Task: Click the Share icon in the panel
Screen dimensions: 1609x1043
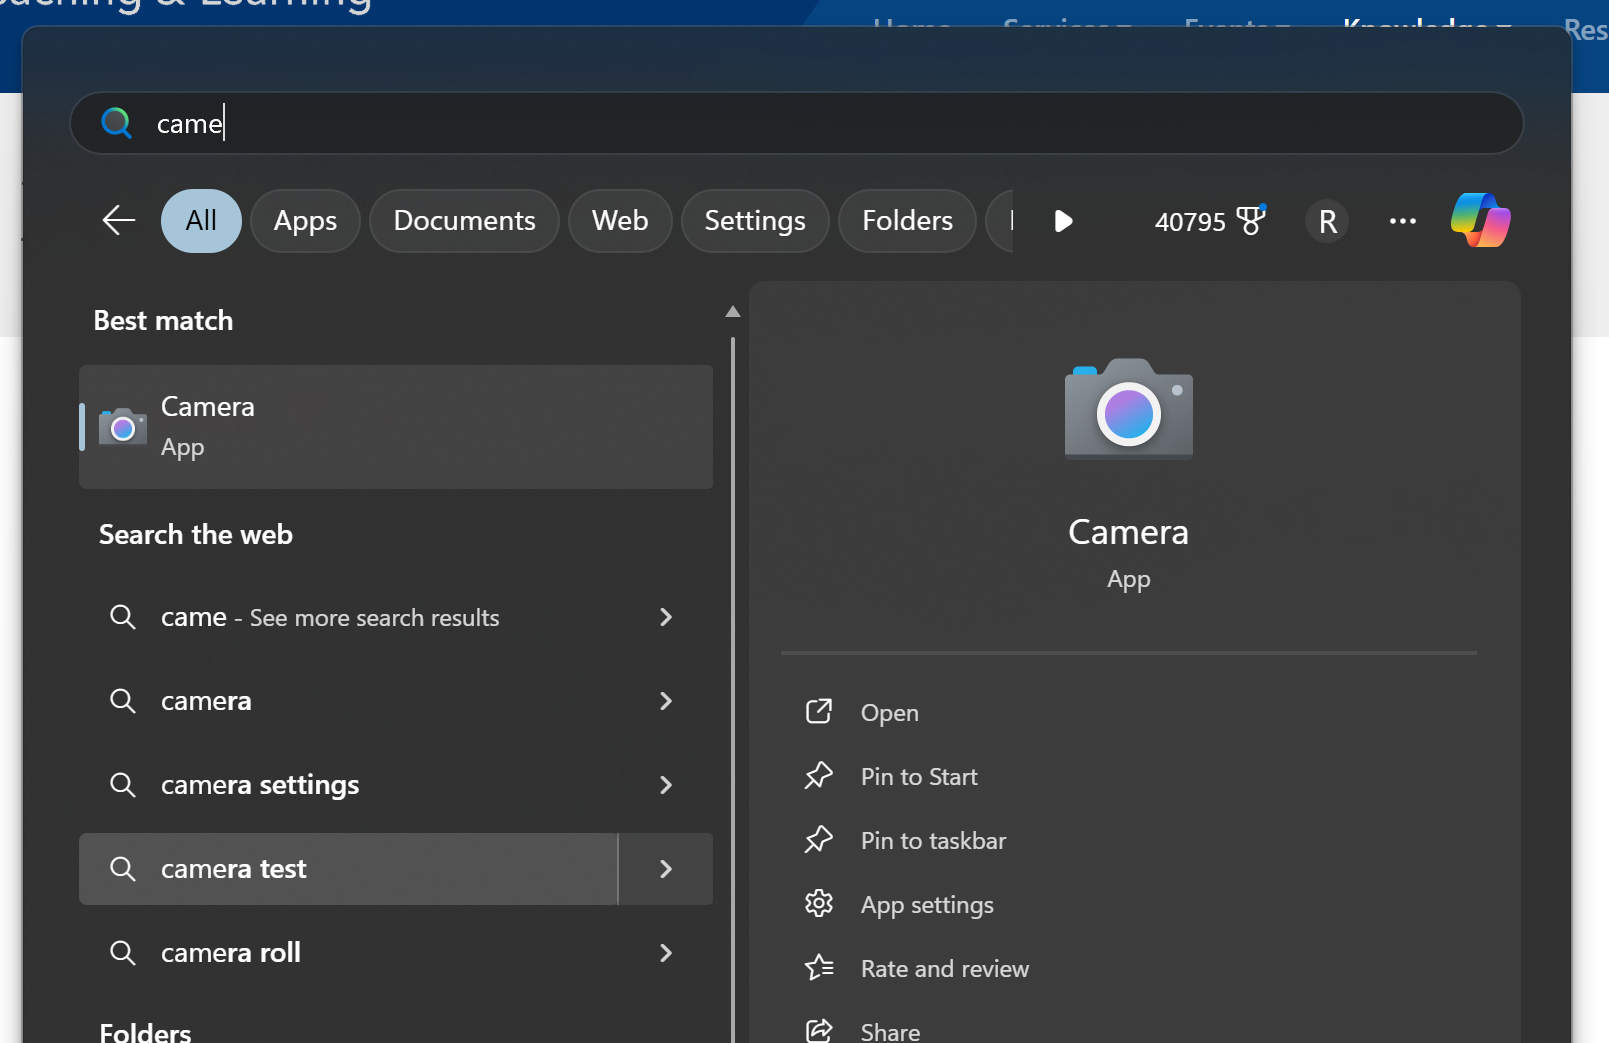Action: pos(819,1028)
